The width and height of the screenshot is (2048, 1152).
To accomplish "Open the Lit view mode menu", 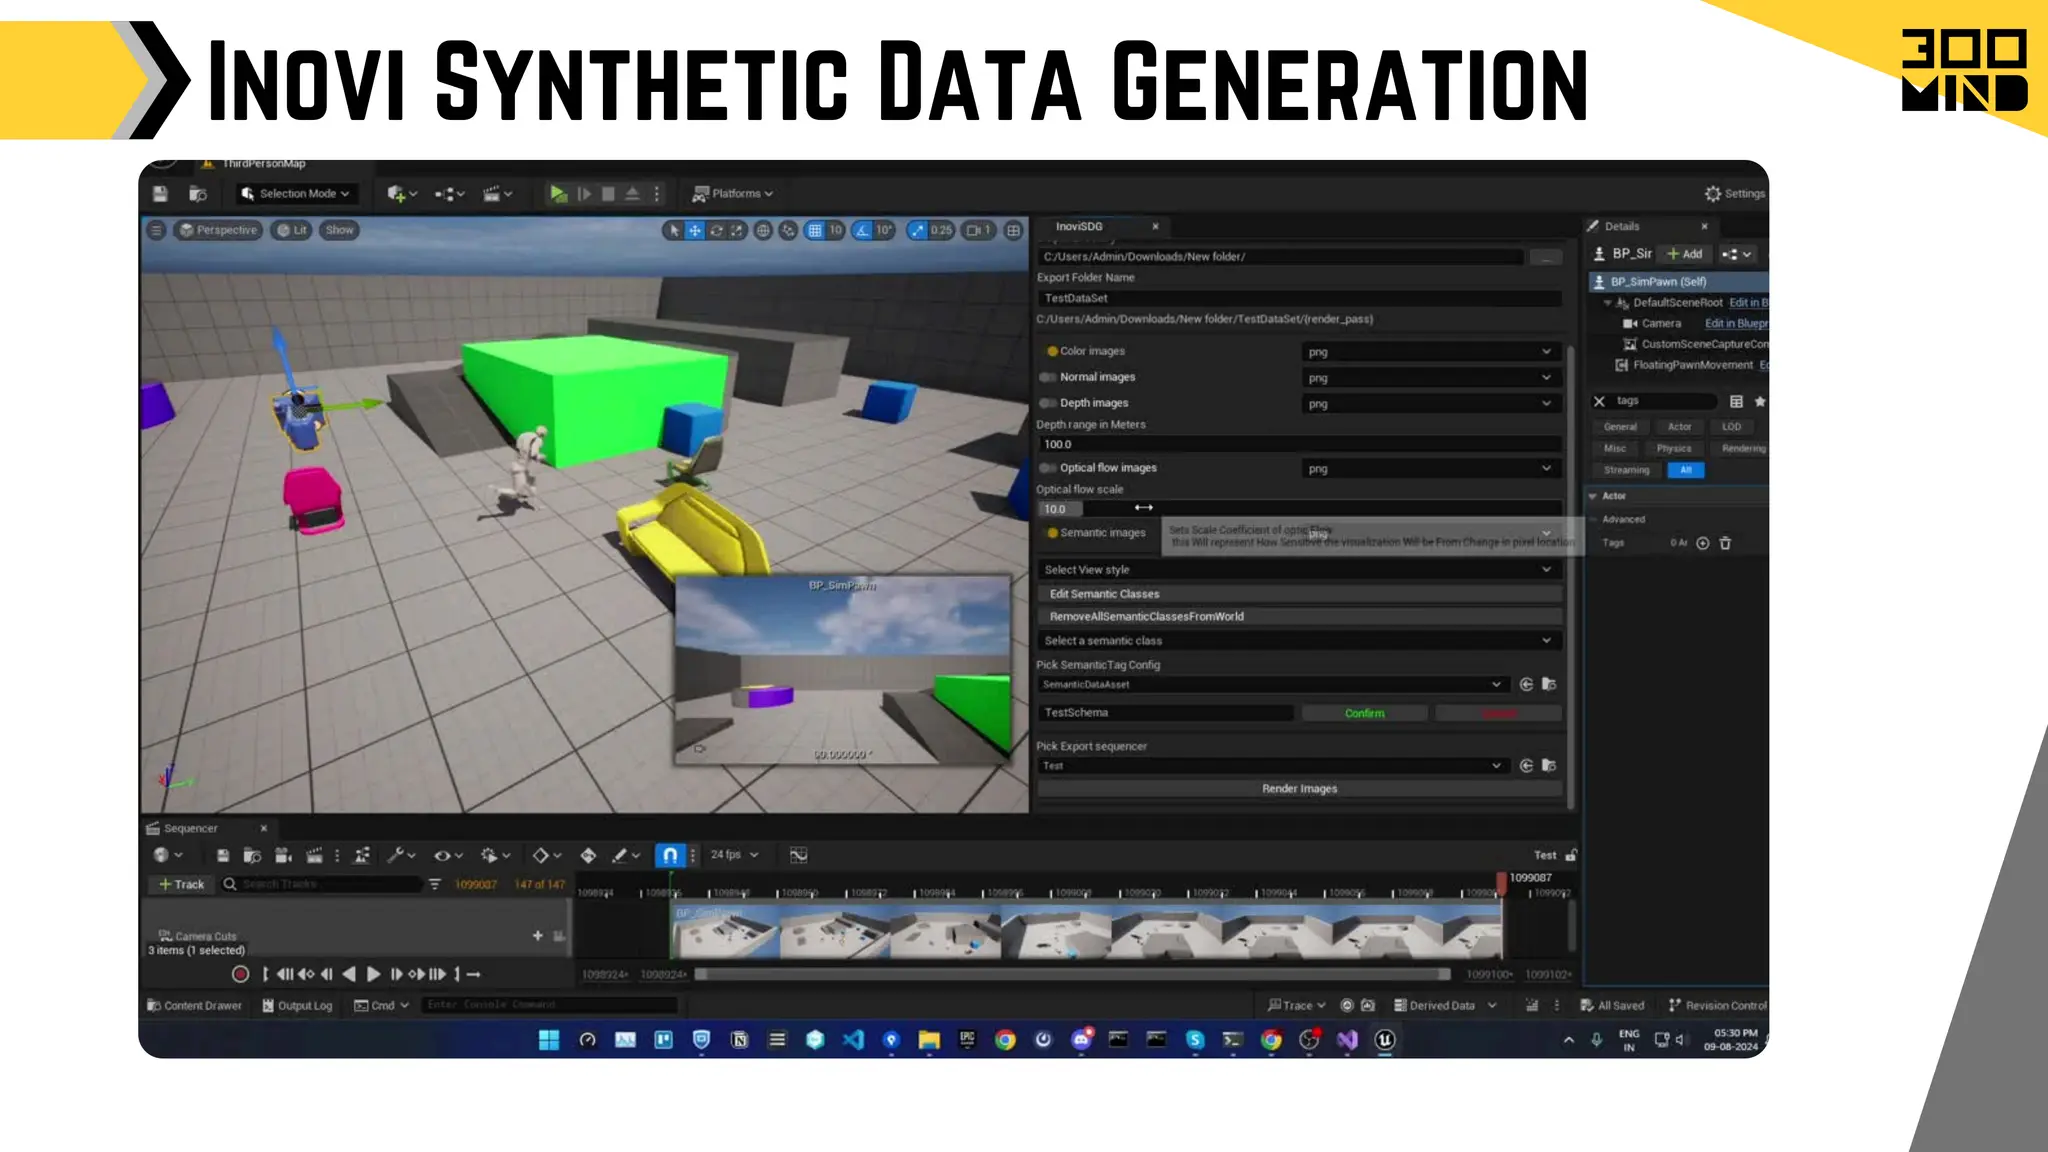I will pyautogui.click(x=292, y=230).
